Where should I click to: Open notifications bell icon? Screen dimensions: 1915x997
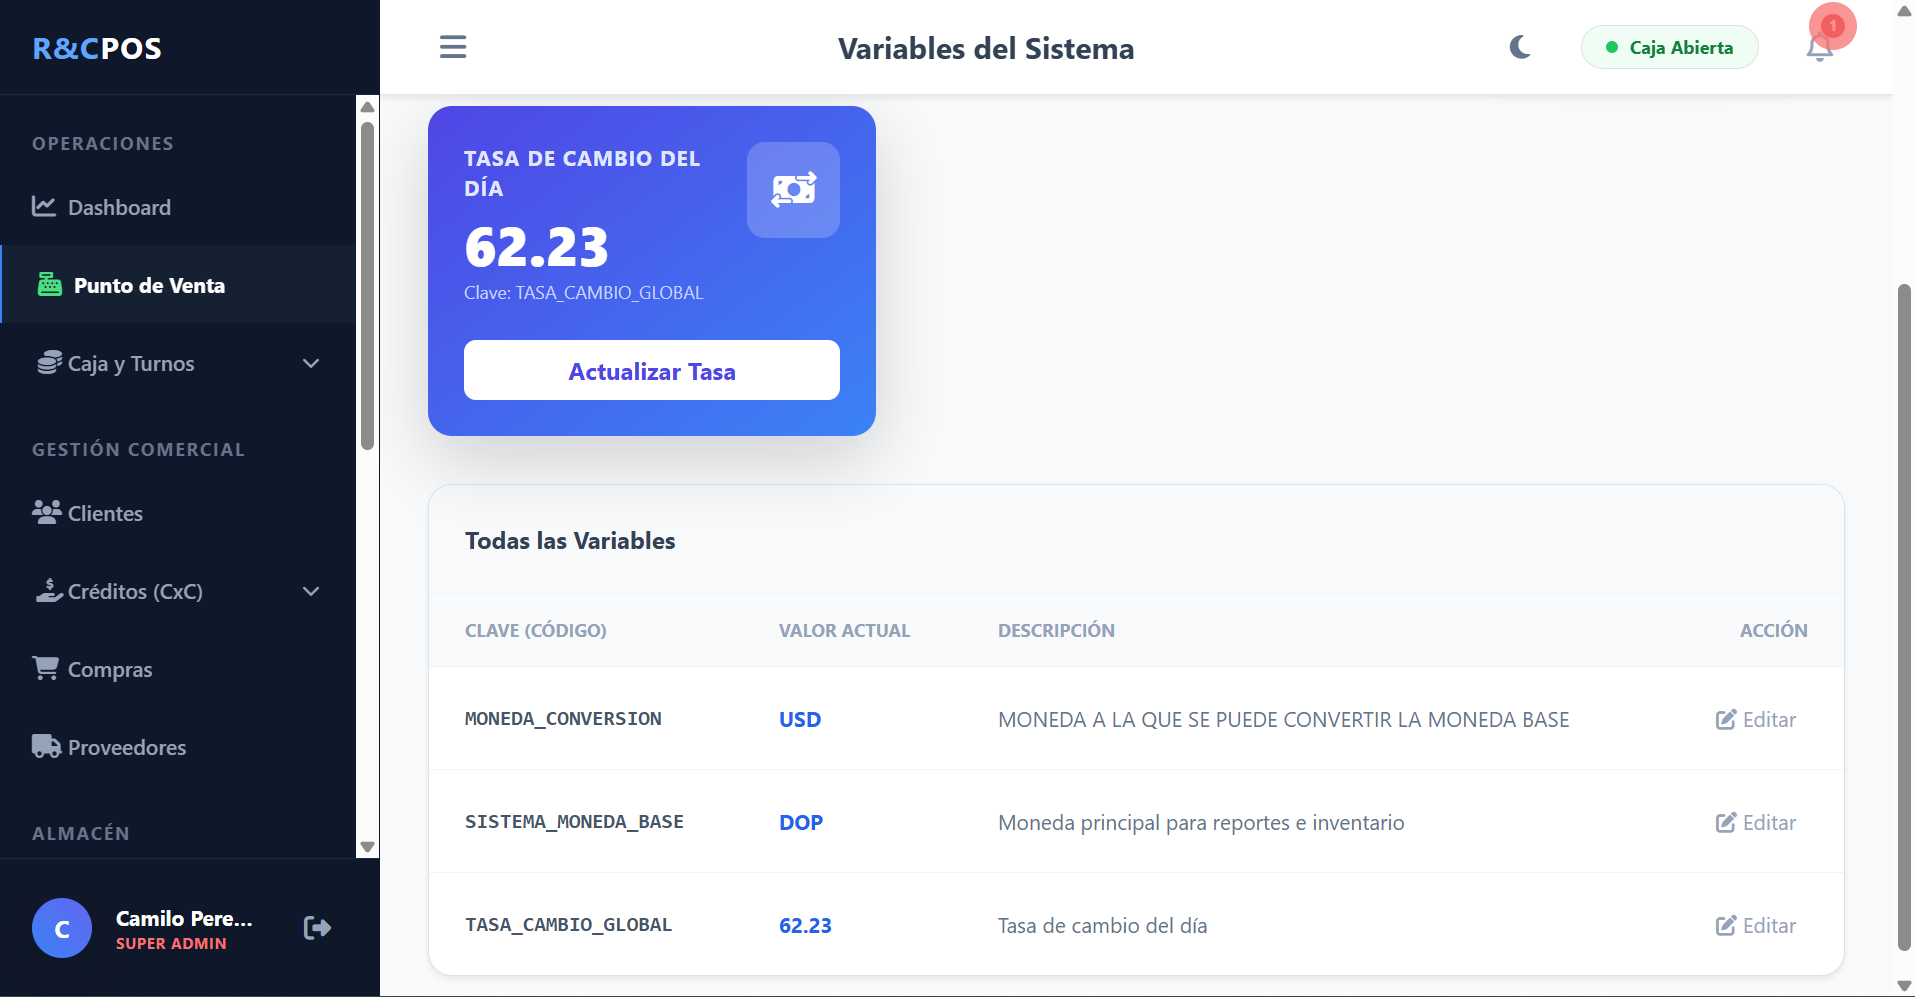(1819, 48)
